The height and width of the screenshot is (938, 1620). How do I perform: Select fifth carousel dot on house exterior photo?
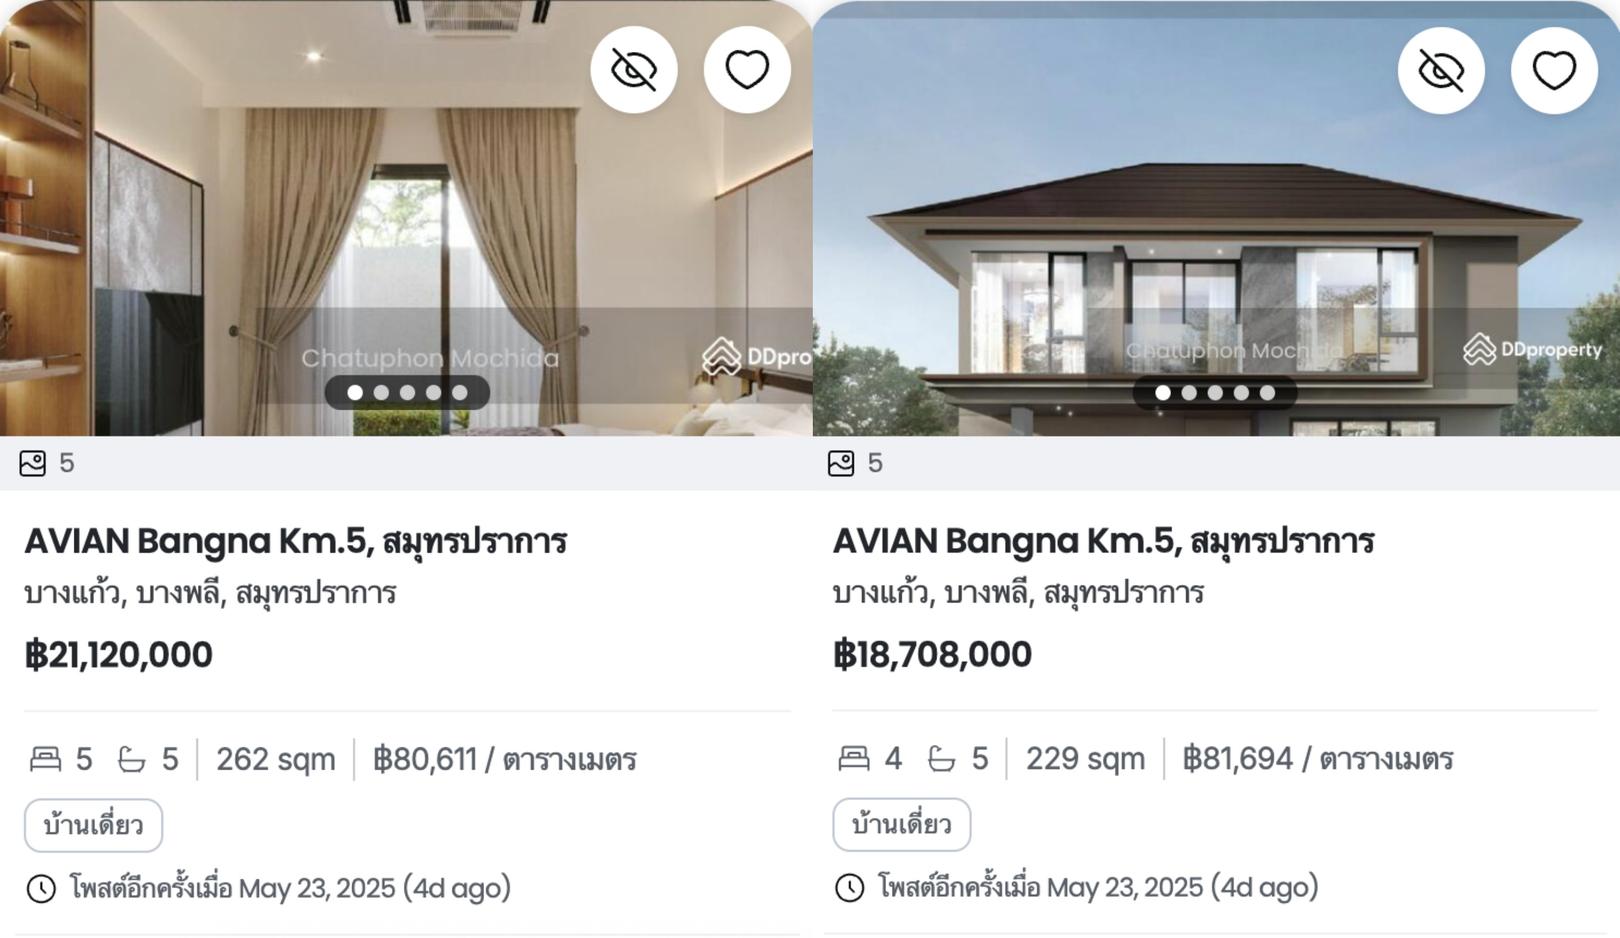click(1267, 392)
